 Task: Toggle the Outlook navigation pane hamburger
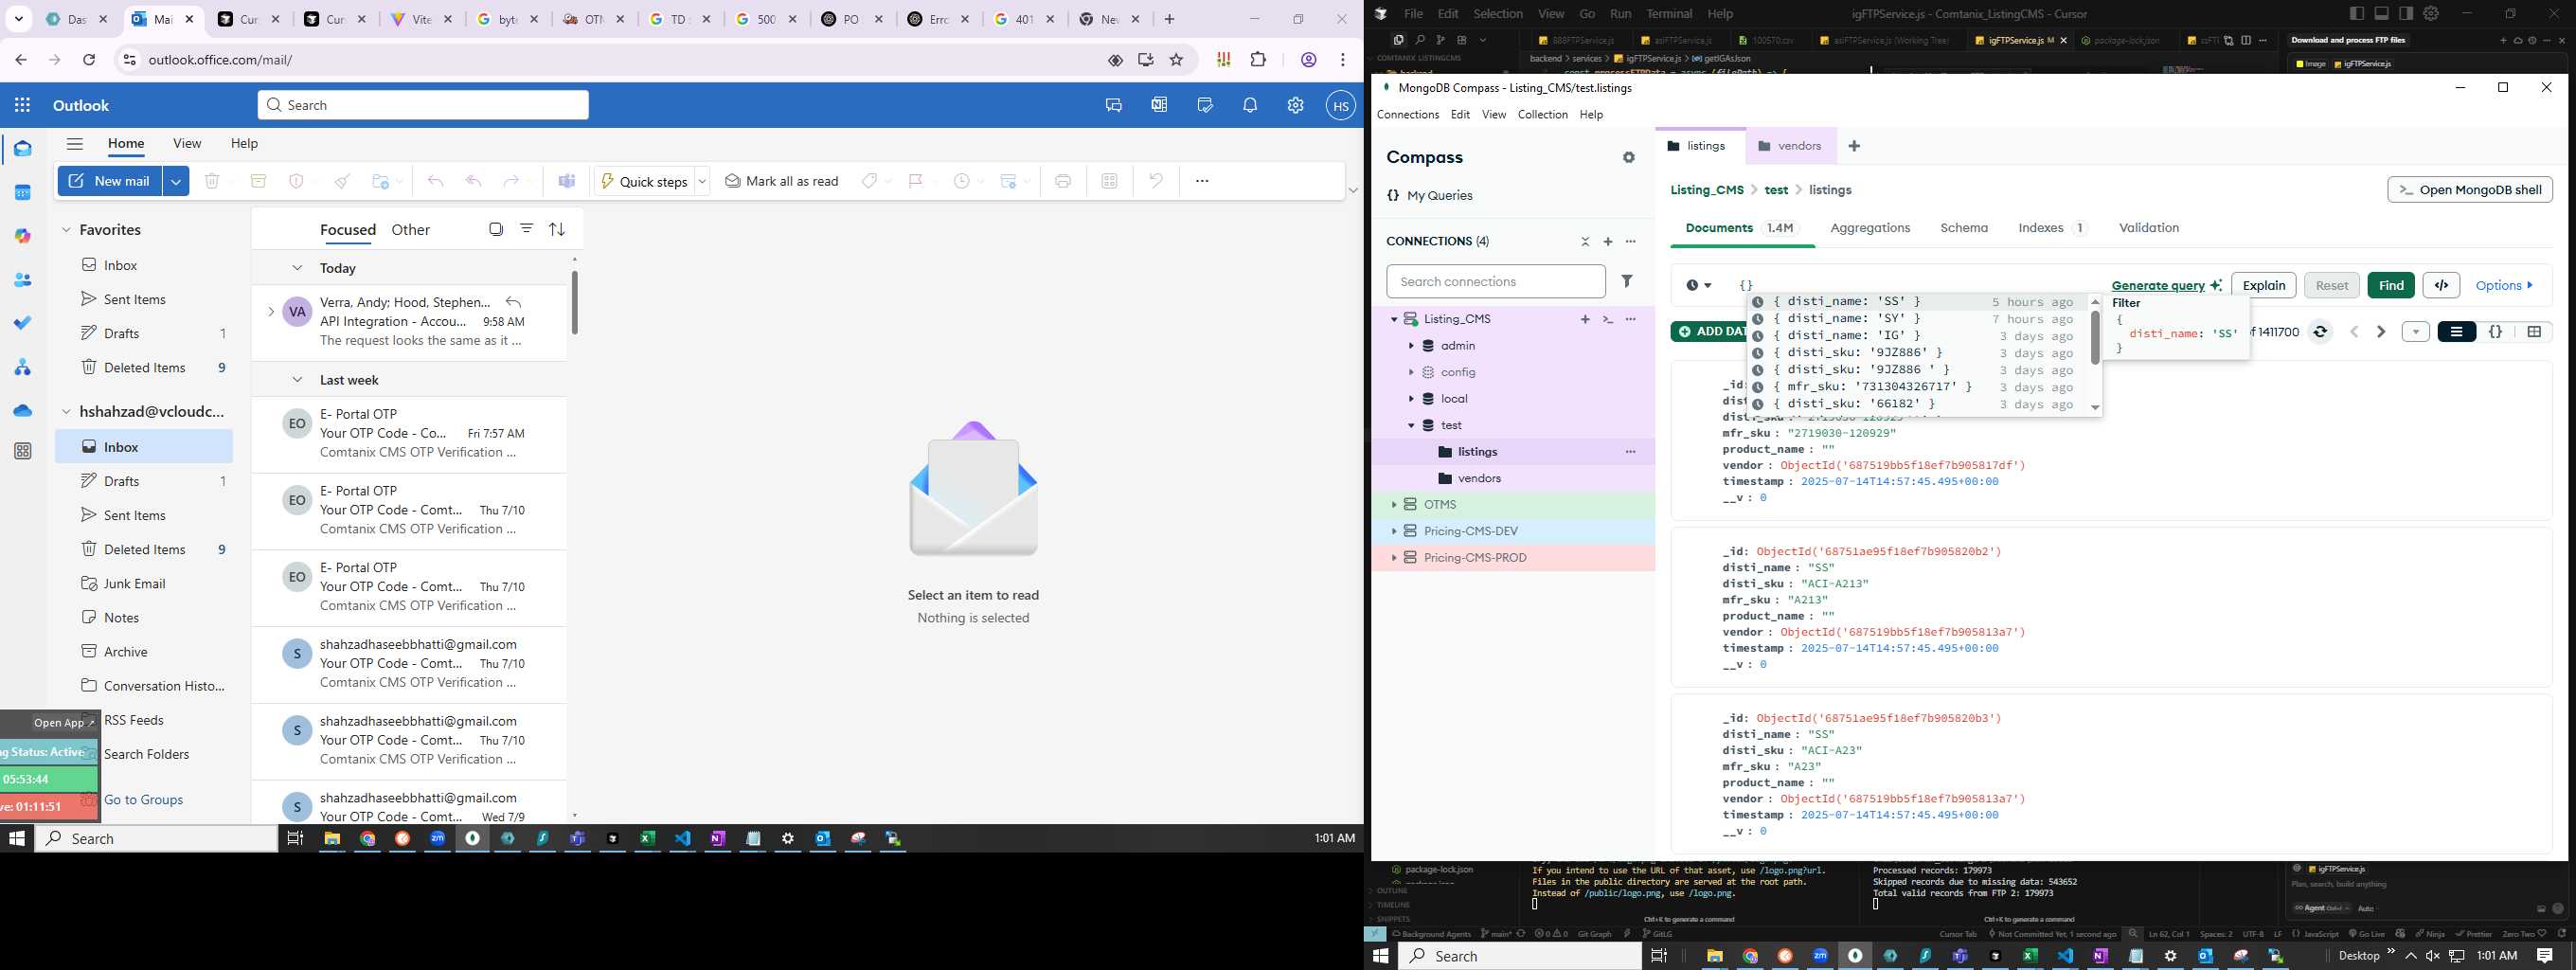coord(75,144)
